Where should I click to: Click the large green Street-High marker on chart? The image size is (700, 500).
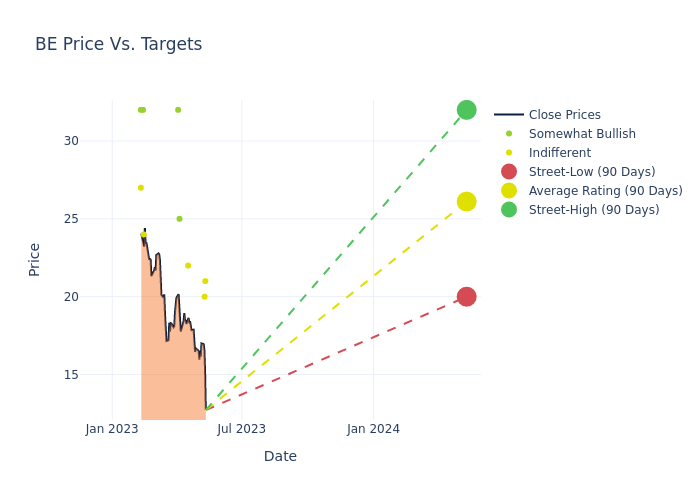[x=466, y=110]
